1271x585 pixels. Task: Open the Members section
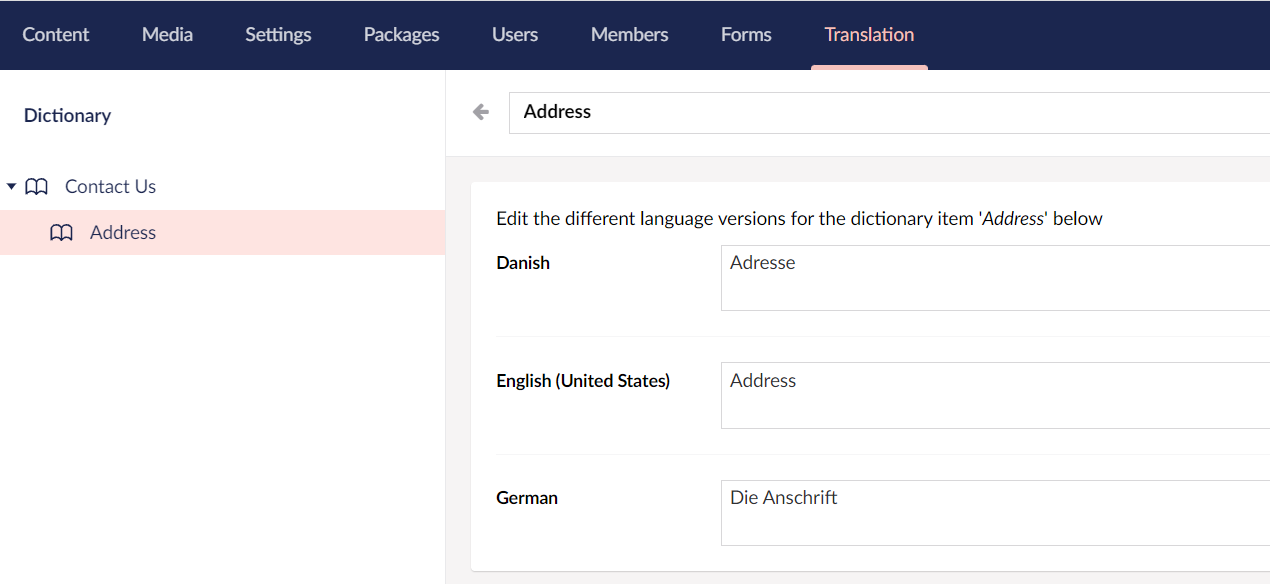coord(629,35)
